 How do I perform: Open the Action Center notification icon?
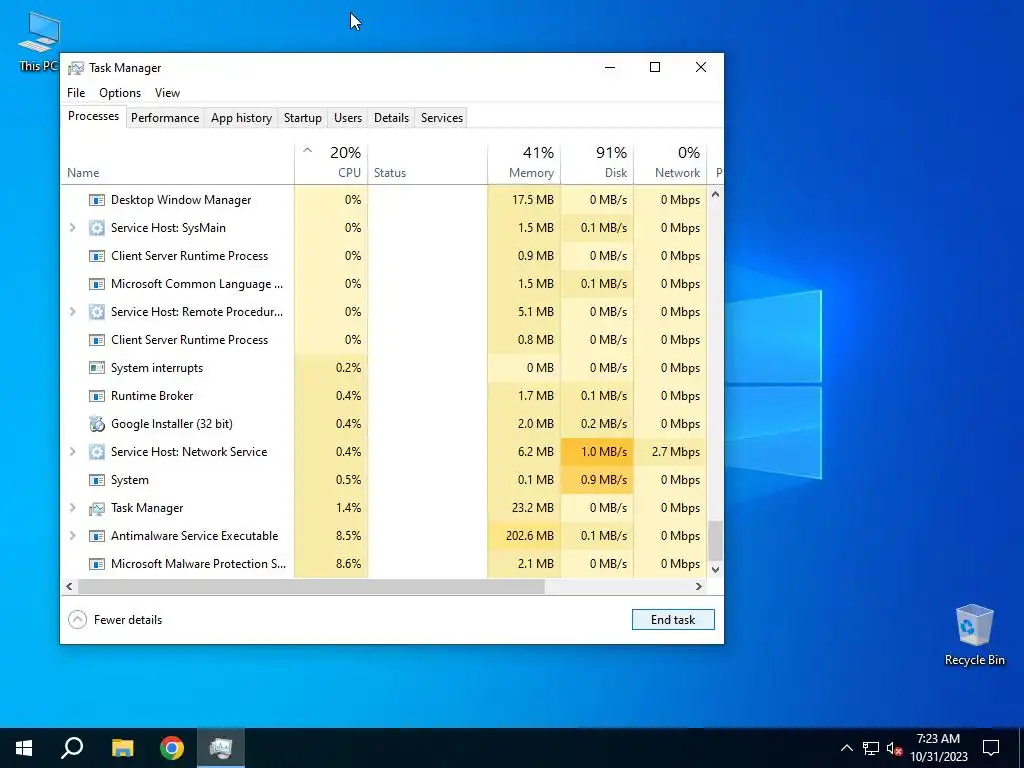click(x=991, y=748)
